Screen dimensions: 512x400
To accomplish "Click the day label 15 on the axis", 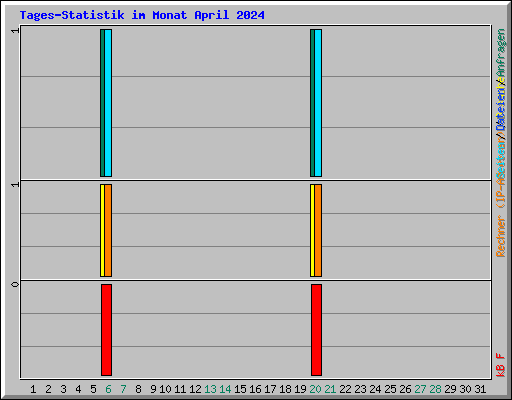I will 240,389.
